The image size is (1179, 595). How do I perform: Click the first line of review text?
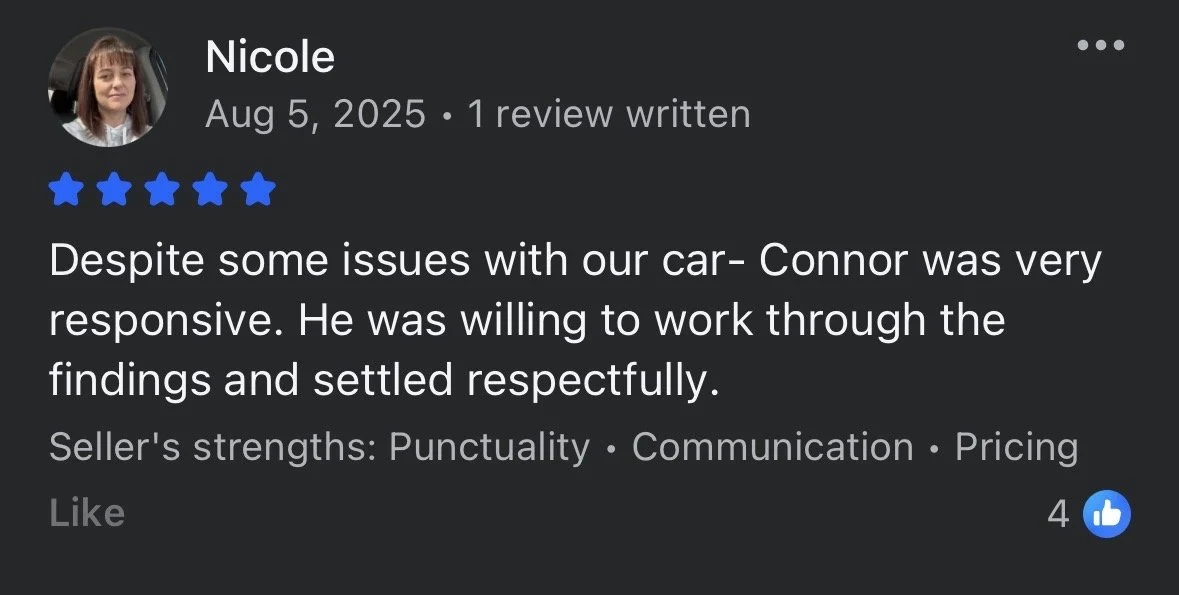[575, 261]
